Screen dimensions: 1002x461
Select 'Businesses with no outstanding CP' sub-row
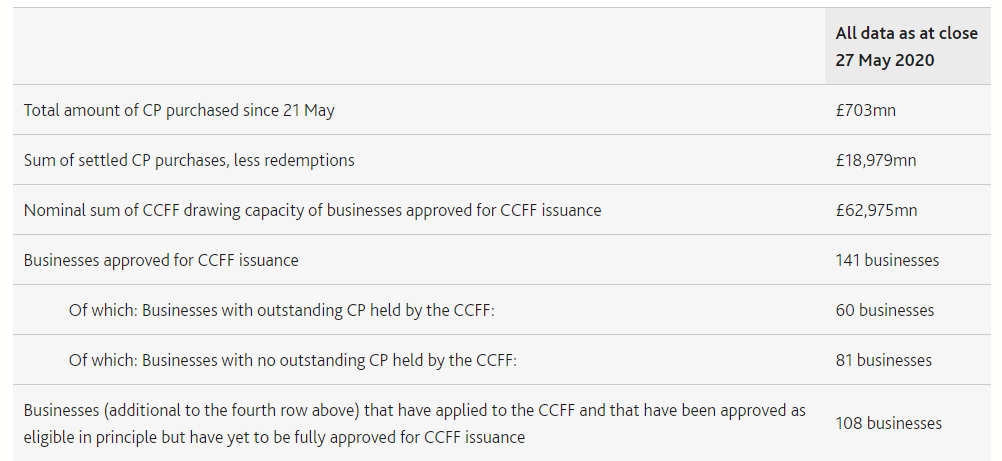[293, 360]
